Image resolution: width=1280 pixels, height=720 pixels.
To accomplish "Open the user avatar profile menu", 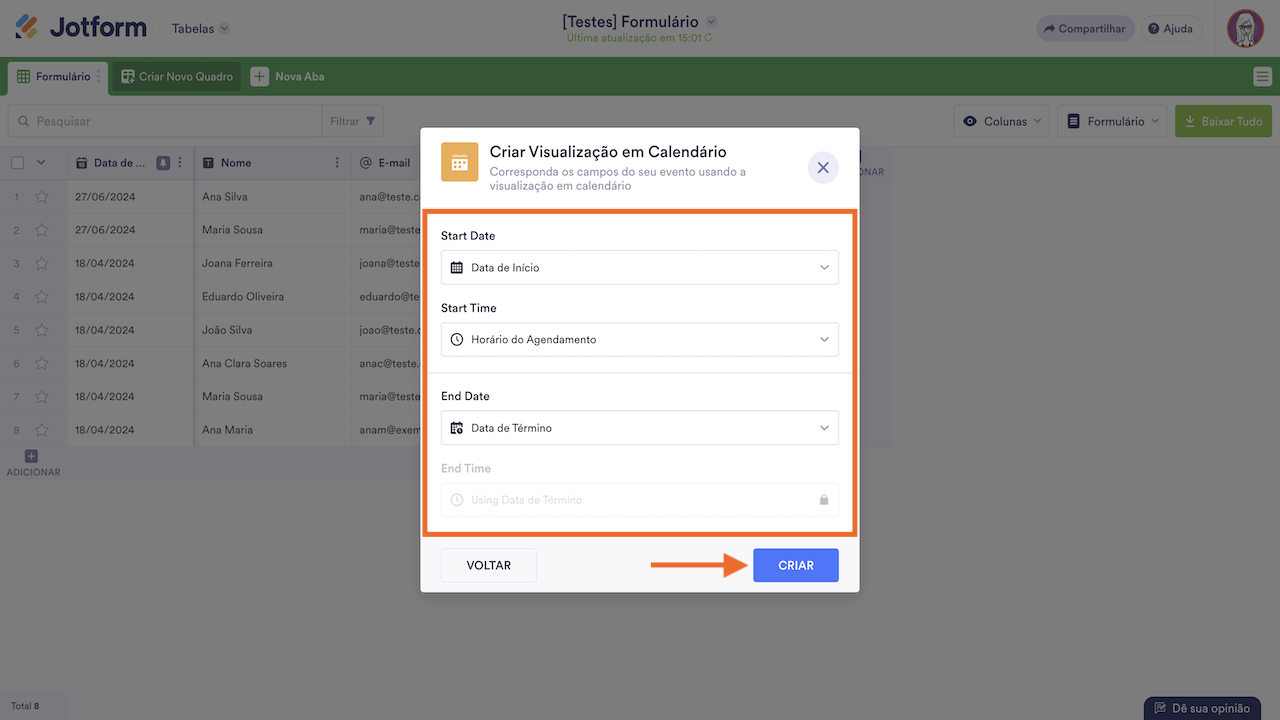I will 1245,28.
